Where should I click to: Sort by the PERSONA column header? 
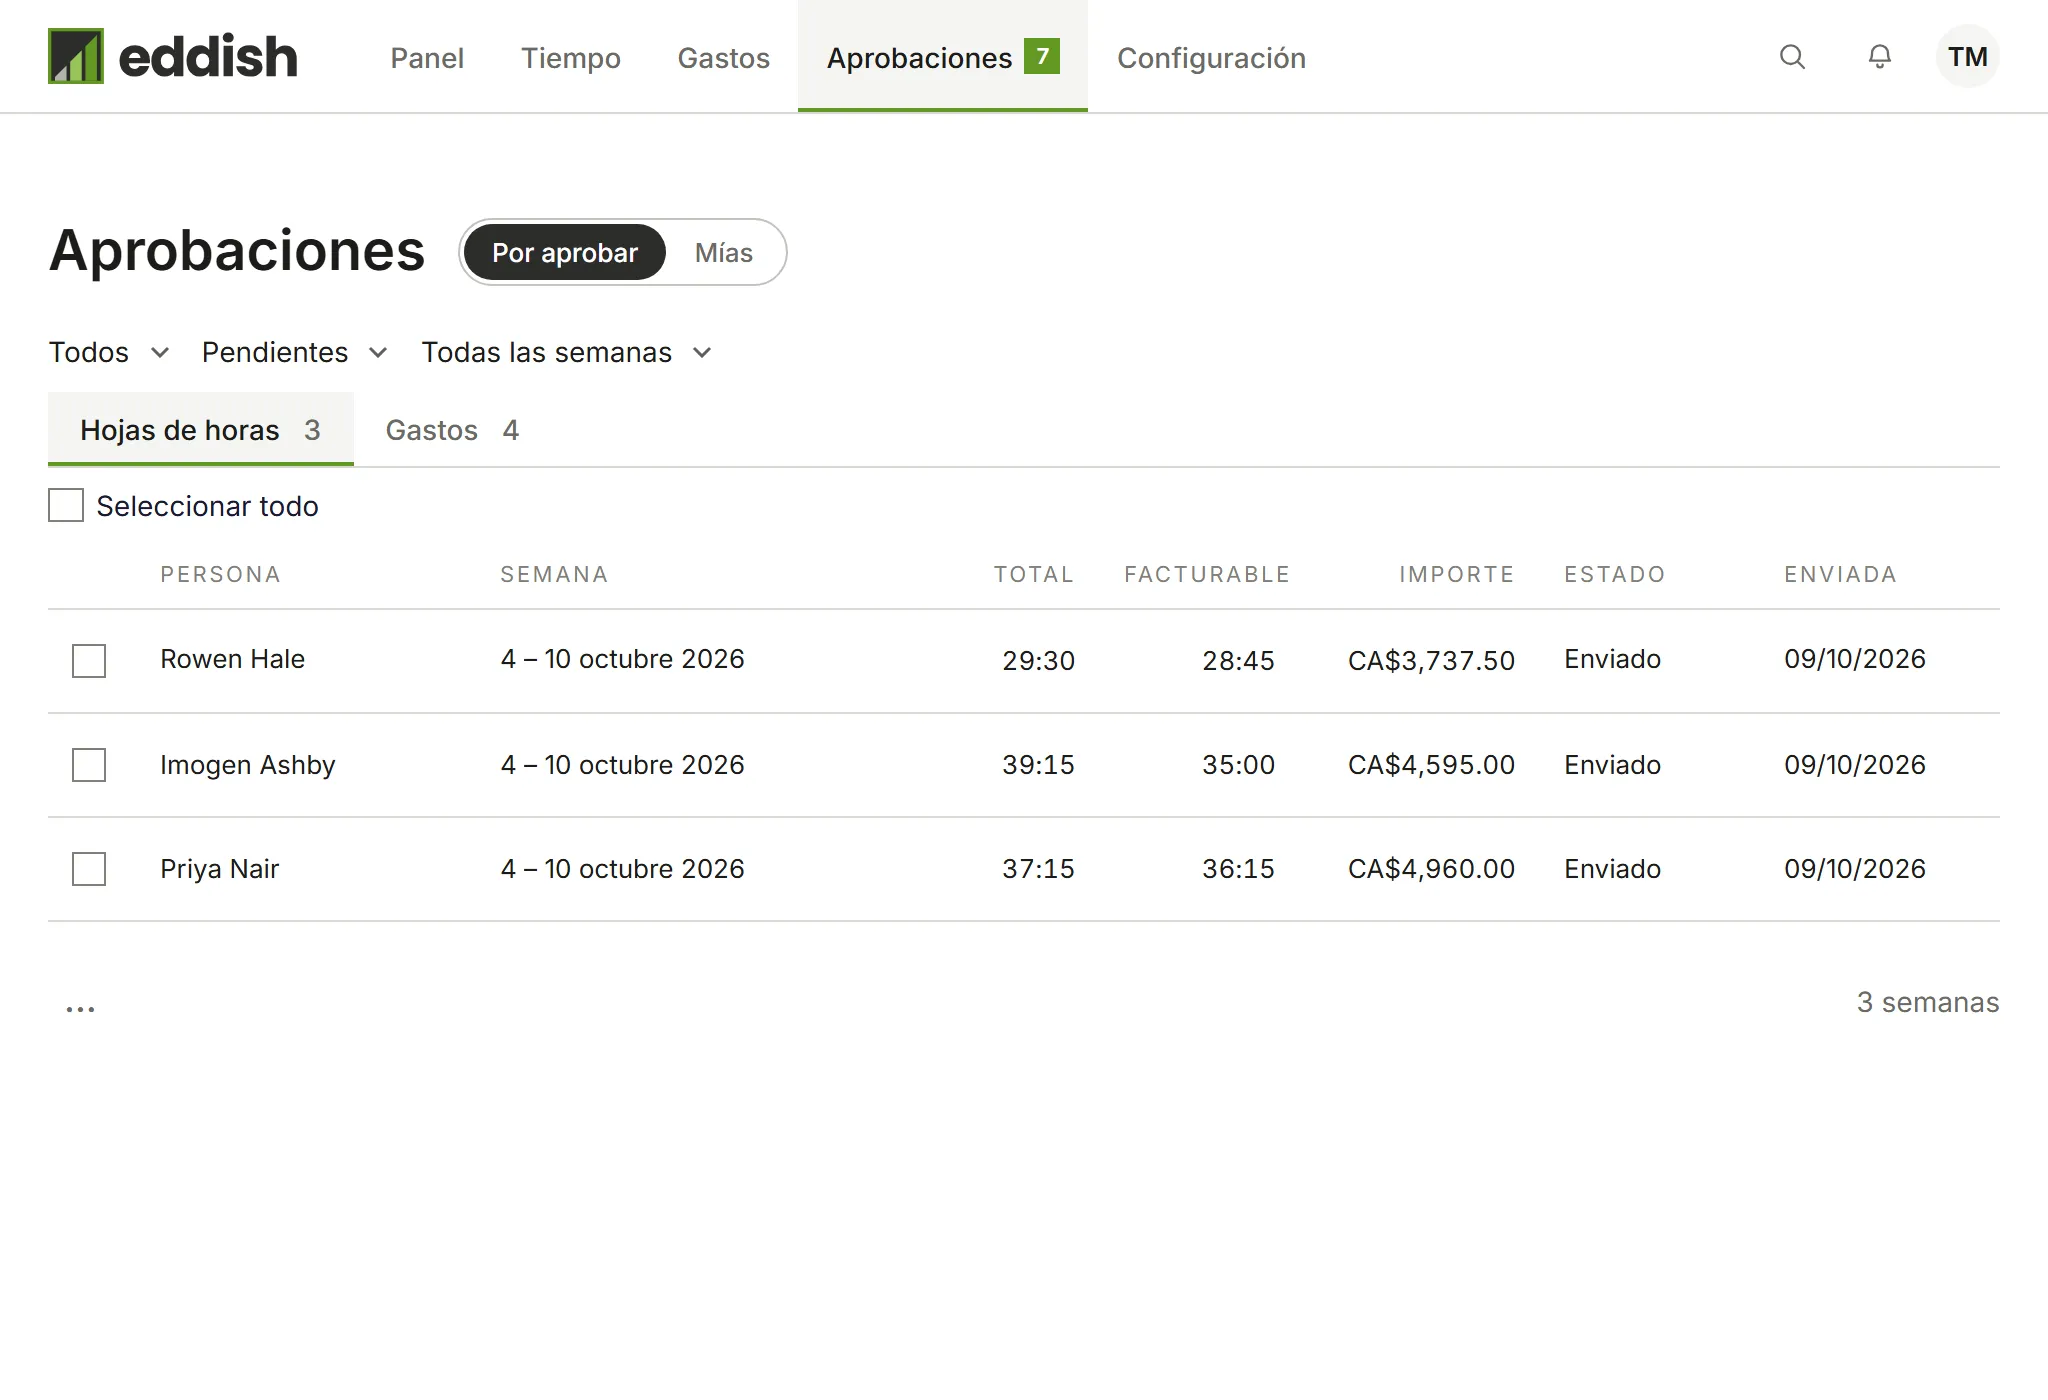click(x=221, y=574)
